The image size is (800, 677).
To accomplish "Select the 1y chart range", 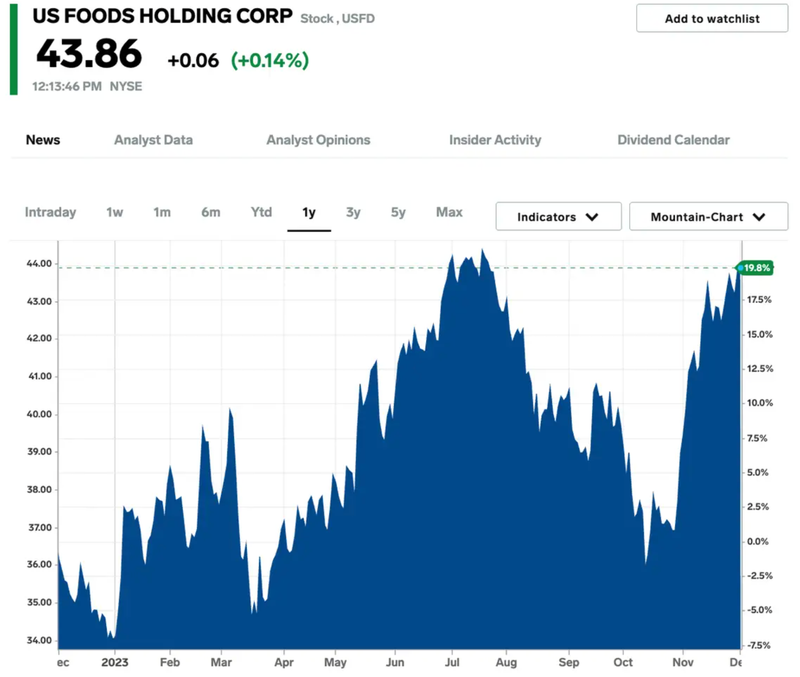I will click(309, 212).
